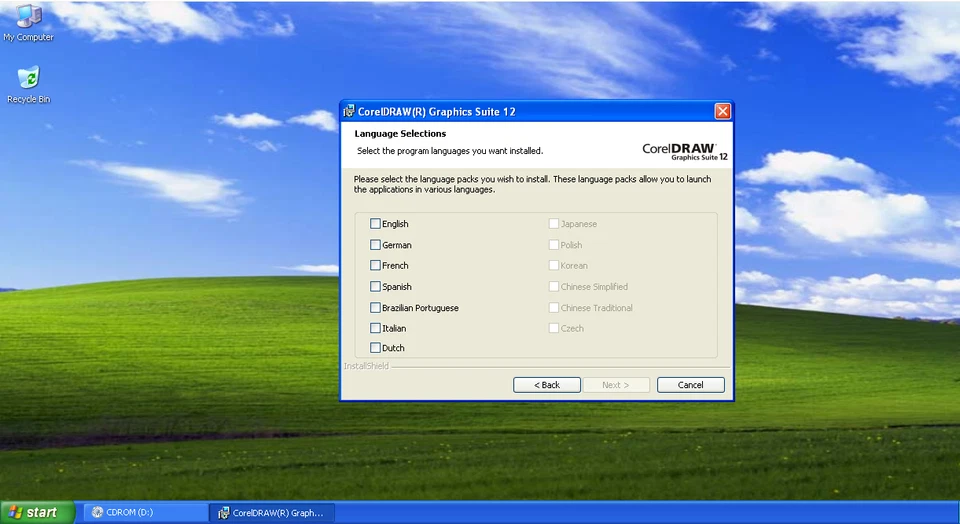The image size is (960, 524).
Task: Click the CorelDRAW Graphics Suite 12 logo
Action: coord(684,151)
